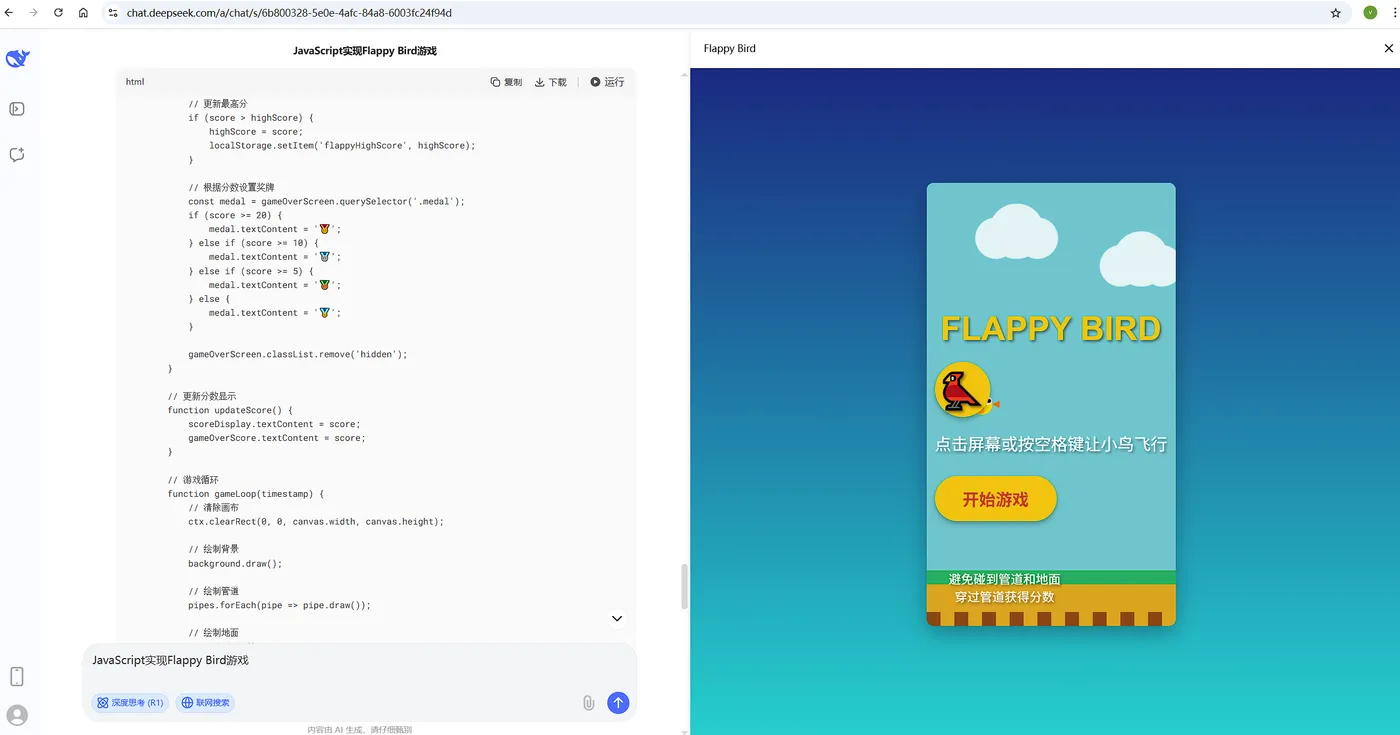Screen dimensions: 1400x735
Task: Click the conversation title heading
Action: (x=365, y=50)
